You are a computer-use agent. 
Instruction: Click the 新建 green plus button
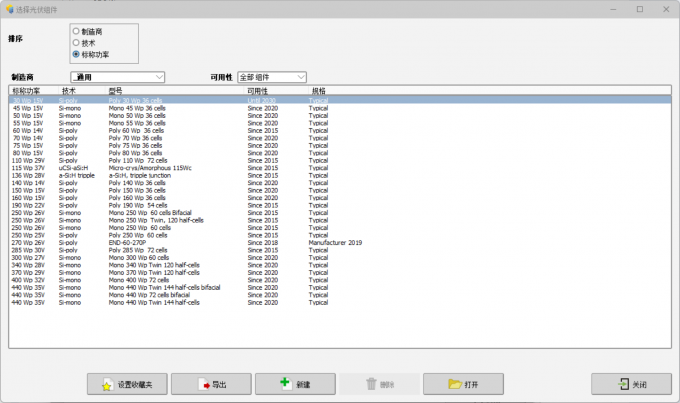coord(295,384)
